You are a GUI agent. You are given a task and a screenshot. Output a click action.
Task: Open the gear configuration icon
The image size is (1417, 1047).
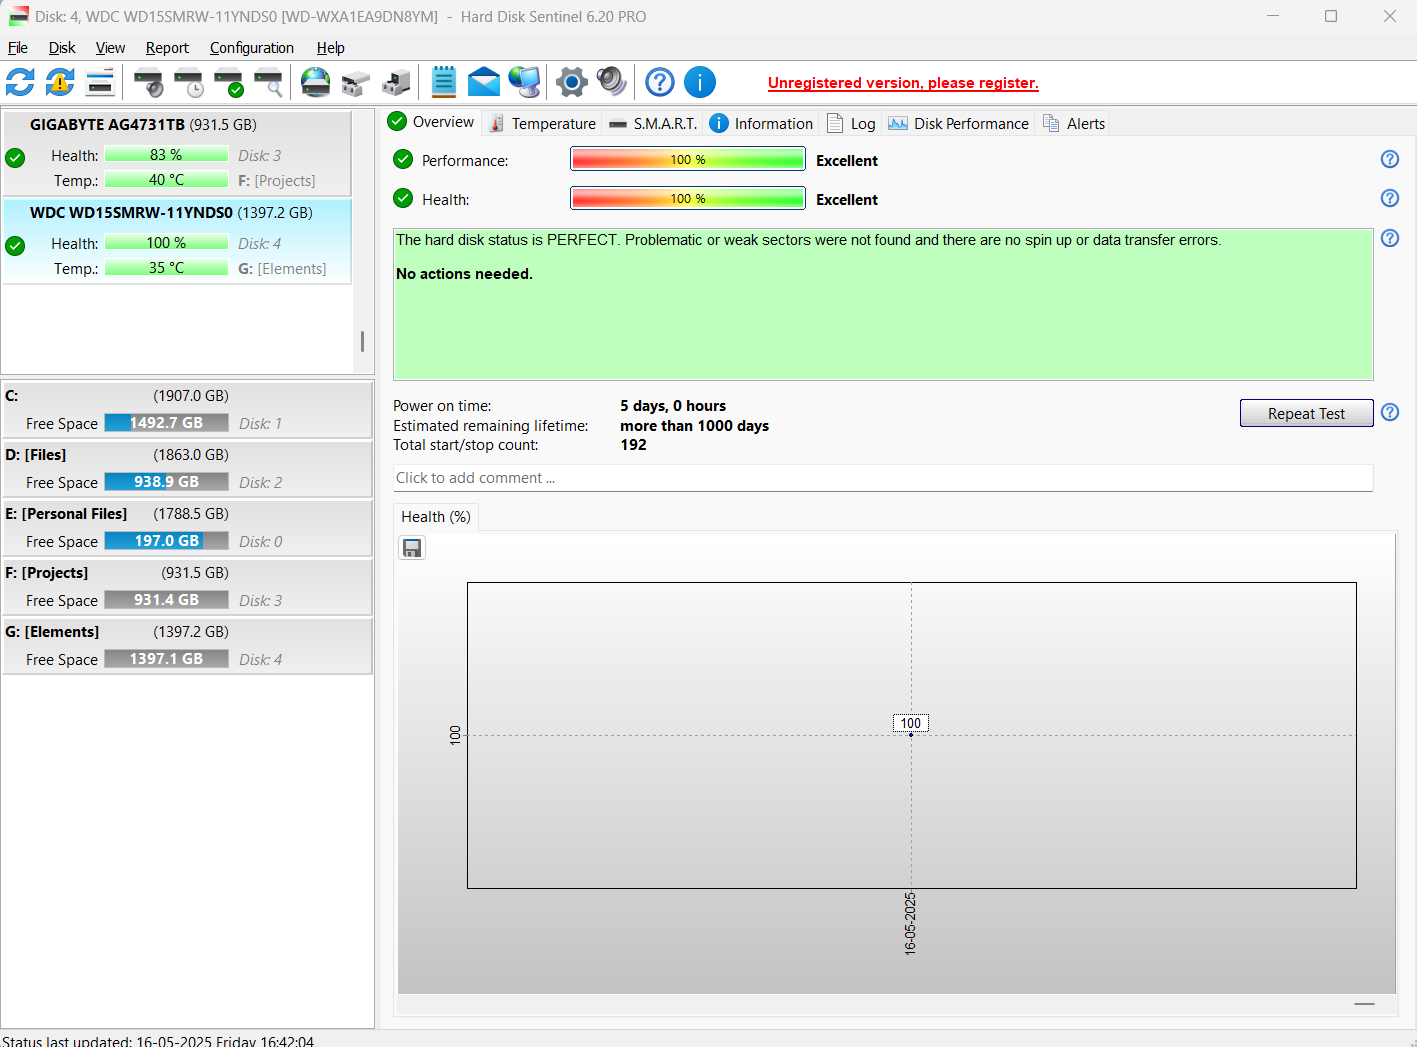tap(572, 82)
